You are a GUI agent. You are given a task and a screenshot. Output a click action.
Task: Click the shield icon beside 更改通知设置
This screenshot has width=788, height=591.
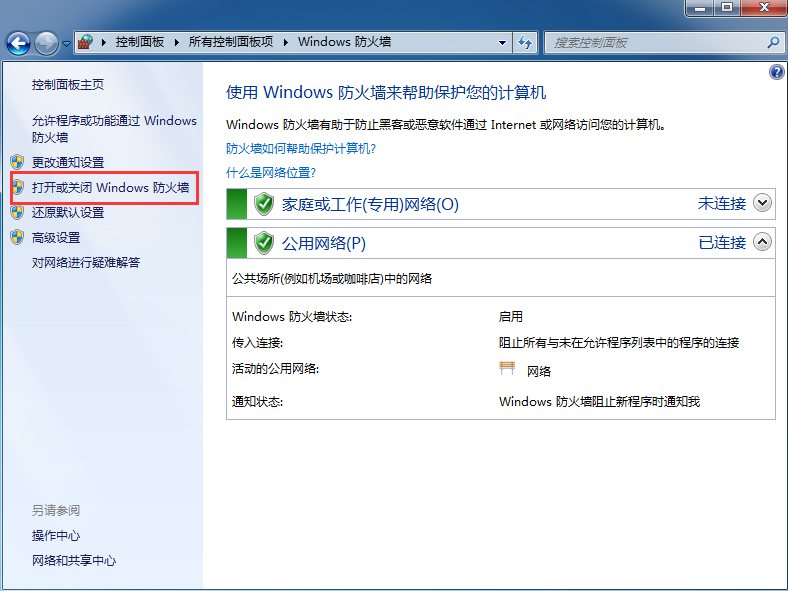(x=17, y=162)
